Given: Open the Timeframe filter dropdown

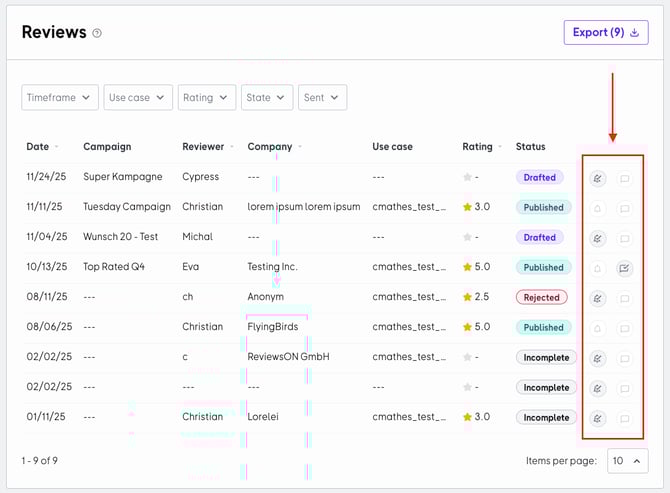Looking at the screenshot, I should click(x=60, y=98).
